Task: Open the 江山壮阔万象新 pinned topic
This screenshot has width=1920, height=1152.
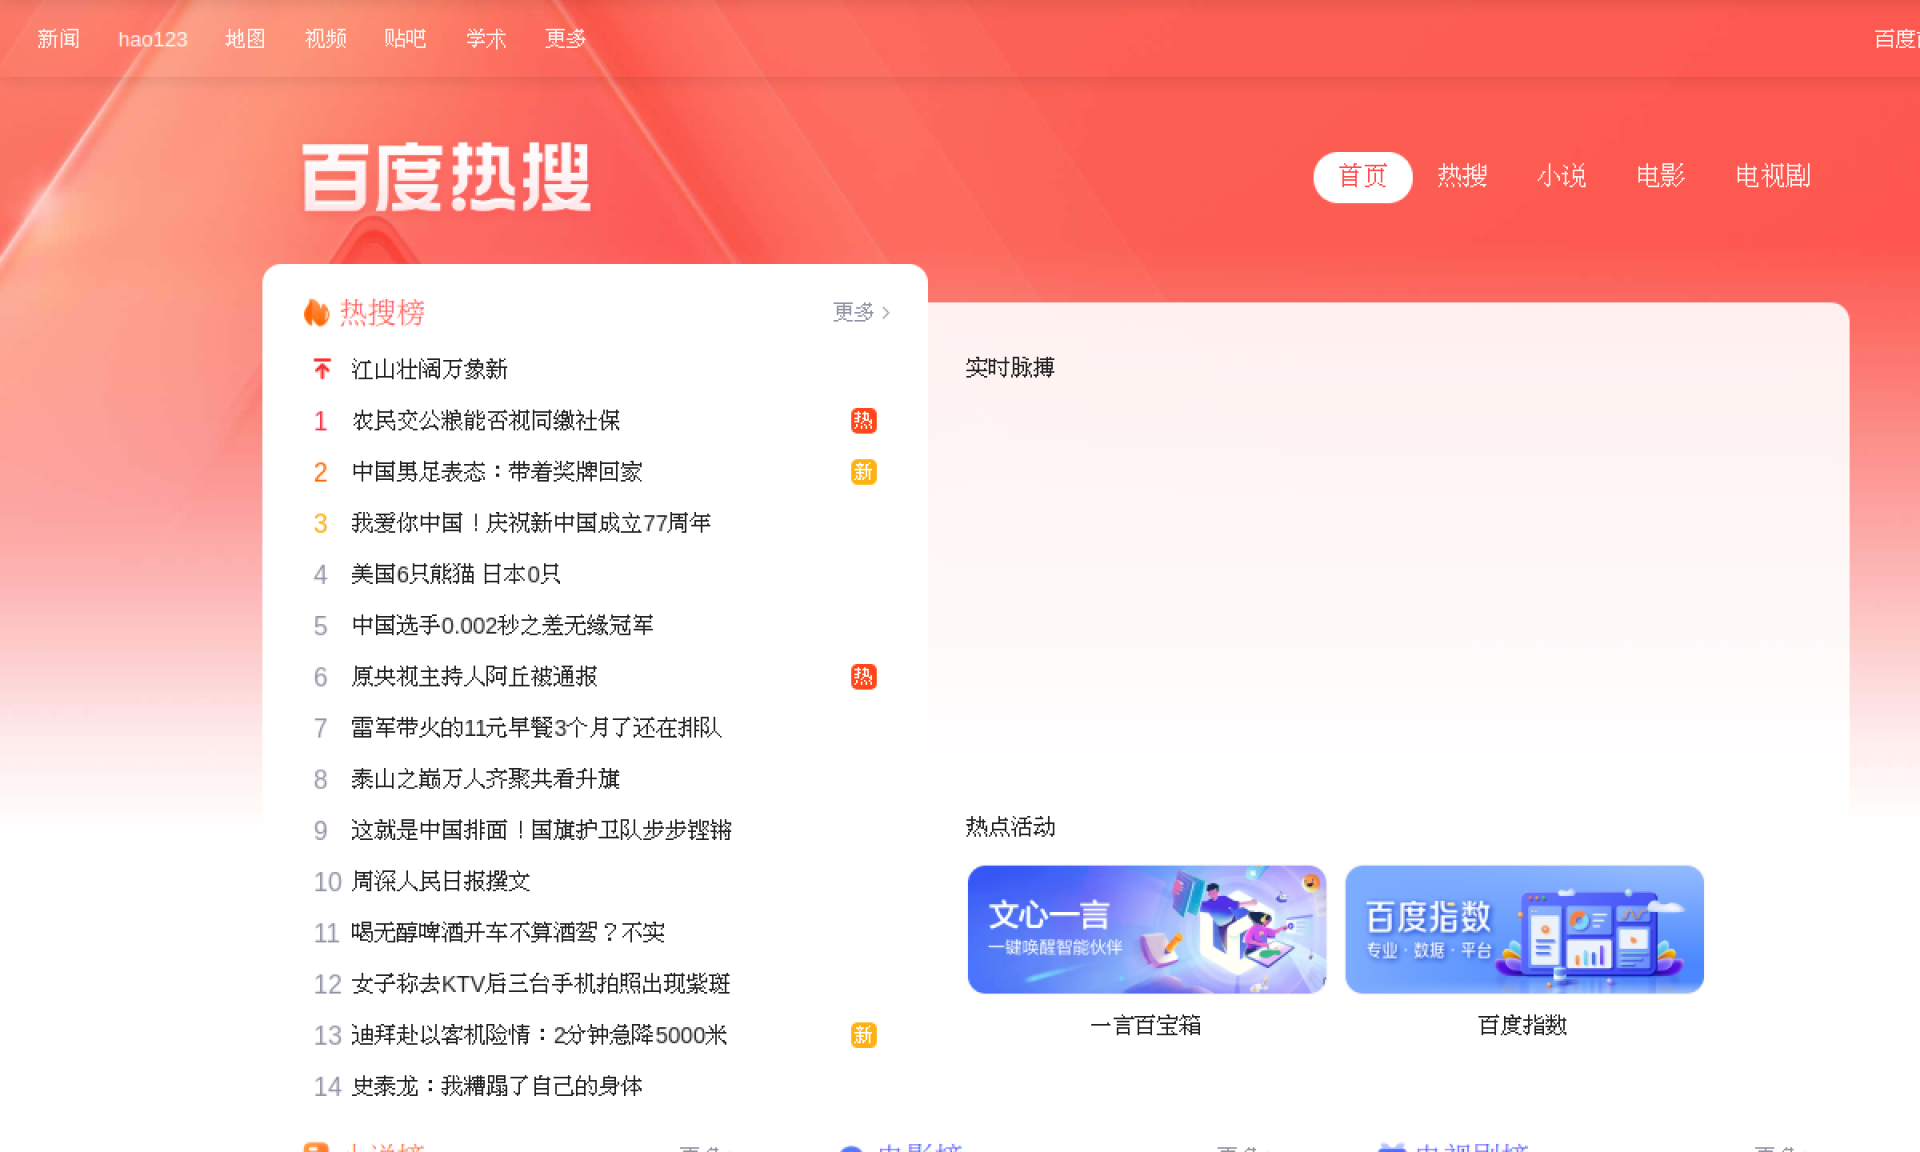Action: (429, 370)
